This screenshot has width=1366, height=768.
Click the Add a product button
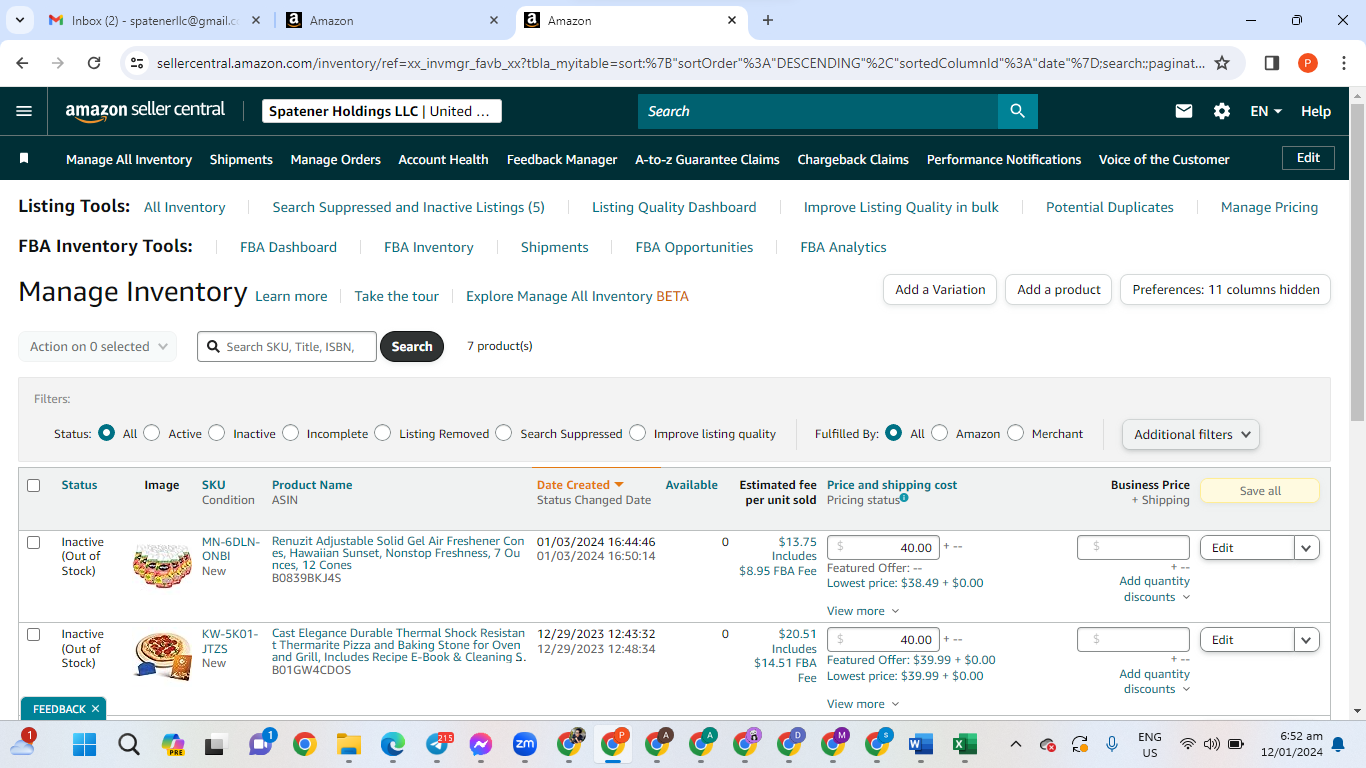(x=1059, y=289)
